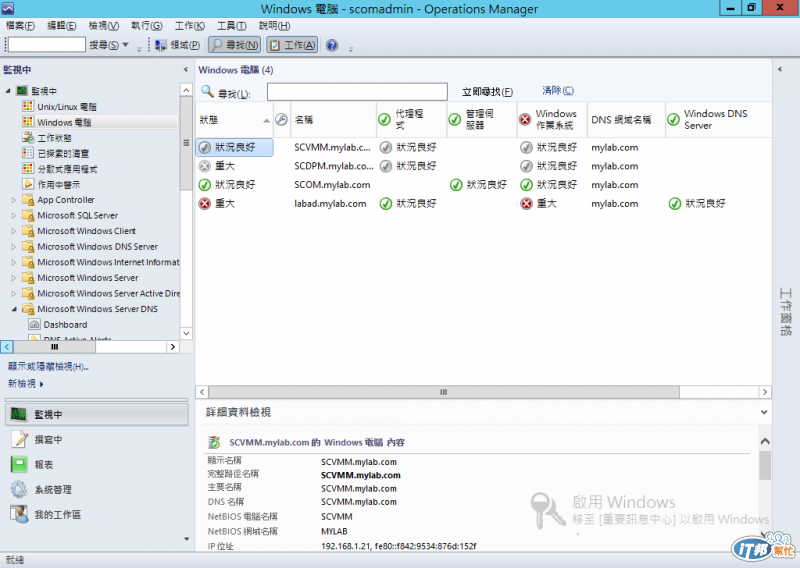Collapse the 監視中 root tree node

[x=8, y=91]
